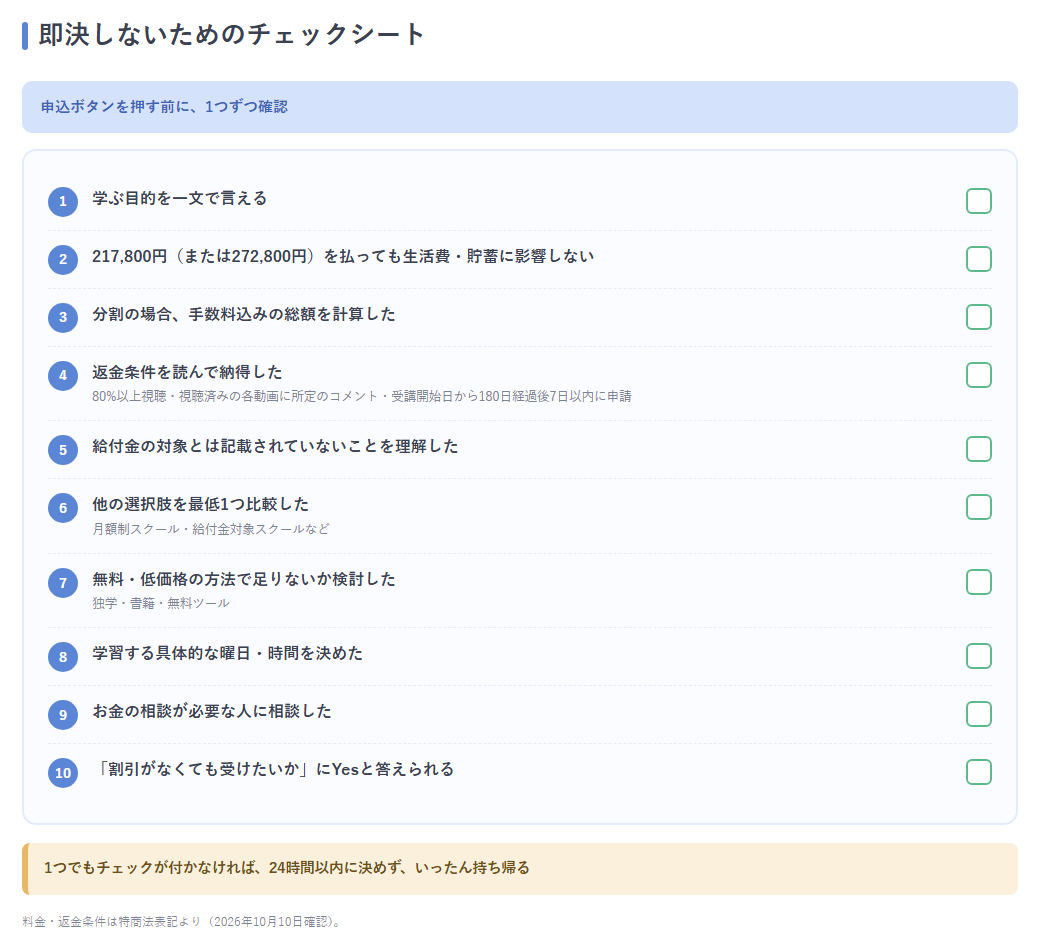Click the text 給付金の対象とは記載されていないことを理解した
1040x949 pixels.
[275, 446]
